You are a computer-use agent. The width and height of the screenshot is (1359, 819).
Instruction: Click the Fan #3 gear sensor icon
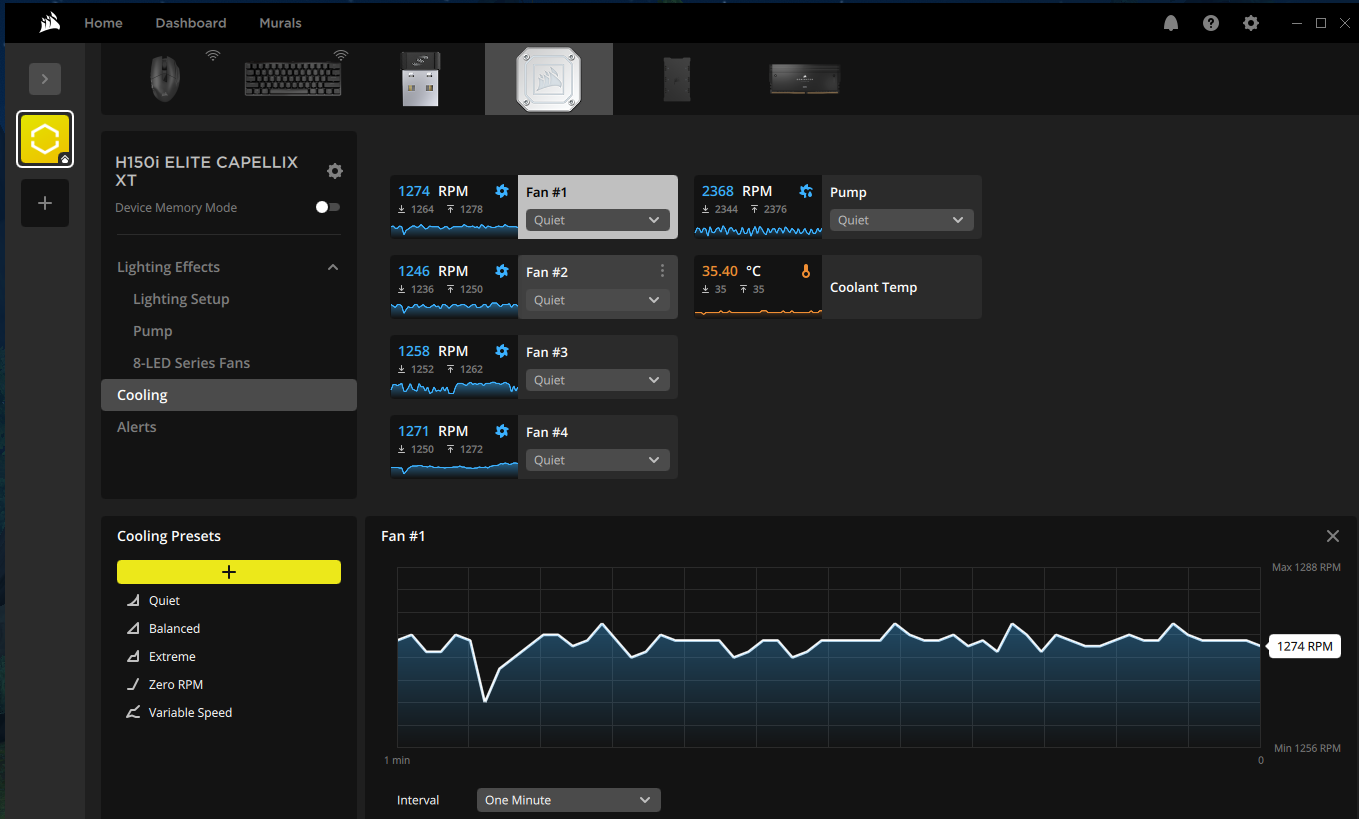[x=502, y=351]
